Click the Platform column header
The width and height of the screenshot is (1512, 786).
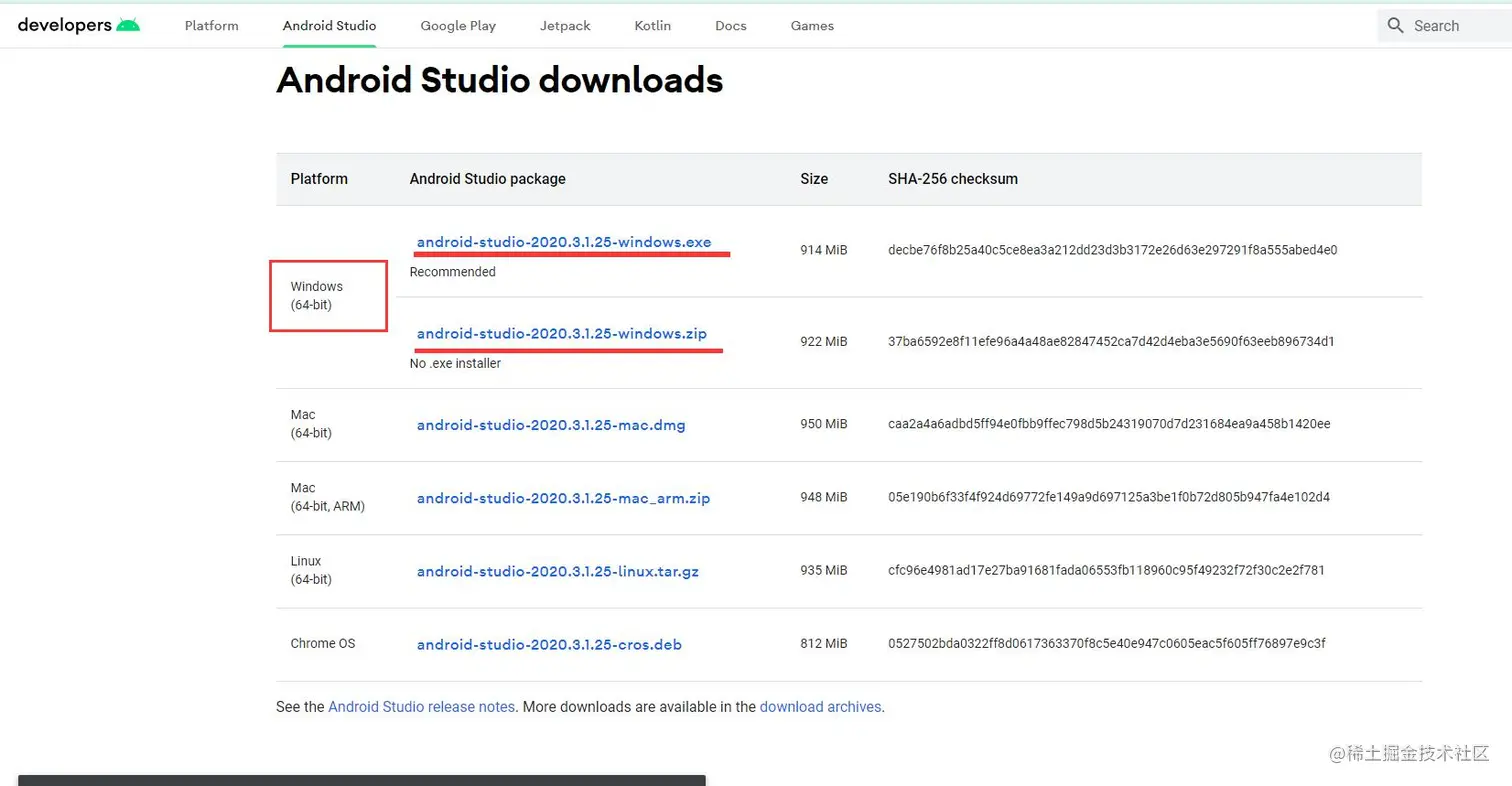(319, 179)
